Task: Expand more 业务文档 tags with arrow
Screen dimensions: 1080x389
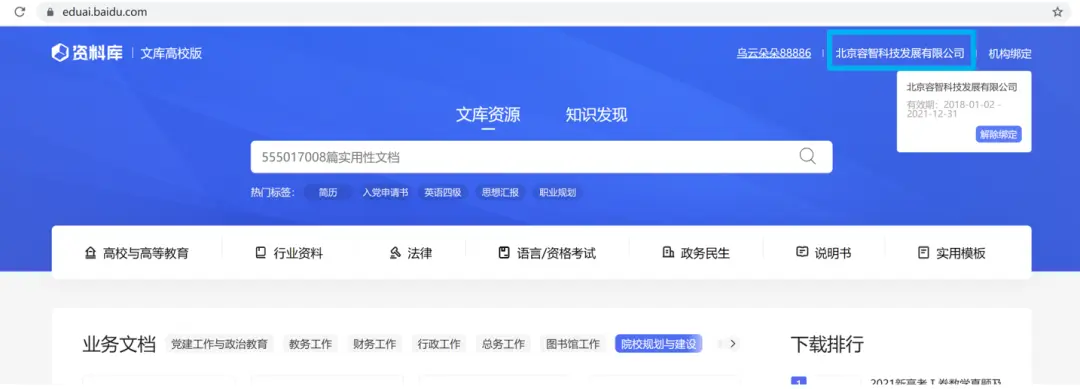Action: [x=732, y=344]
